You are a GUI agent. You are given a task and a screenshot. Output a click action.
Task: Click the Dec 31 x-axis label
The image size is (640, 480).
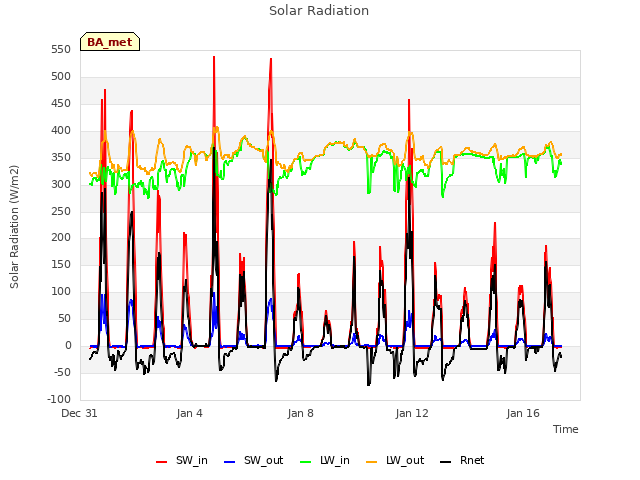pyautogui.click(x=79, y=413)
